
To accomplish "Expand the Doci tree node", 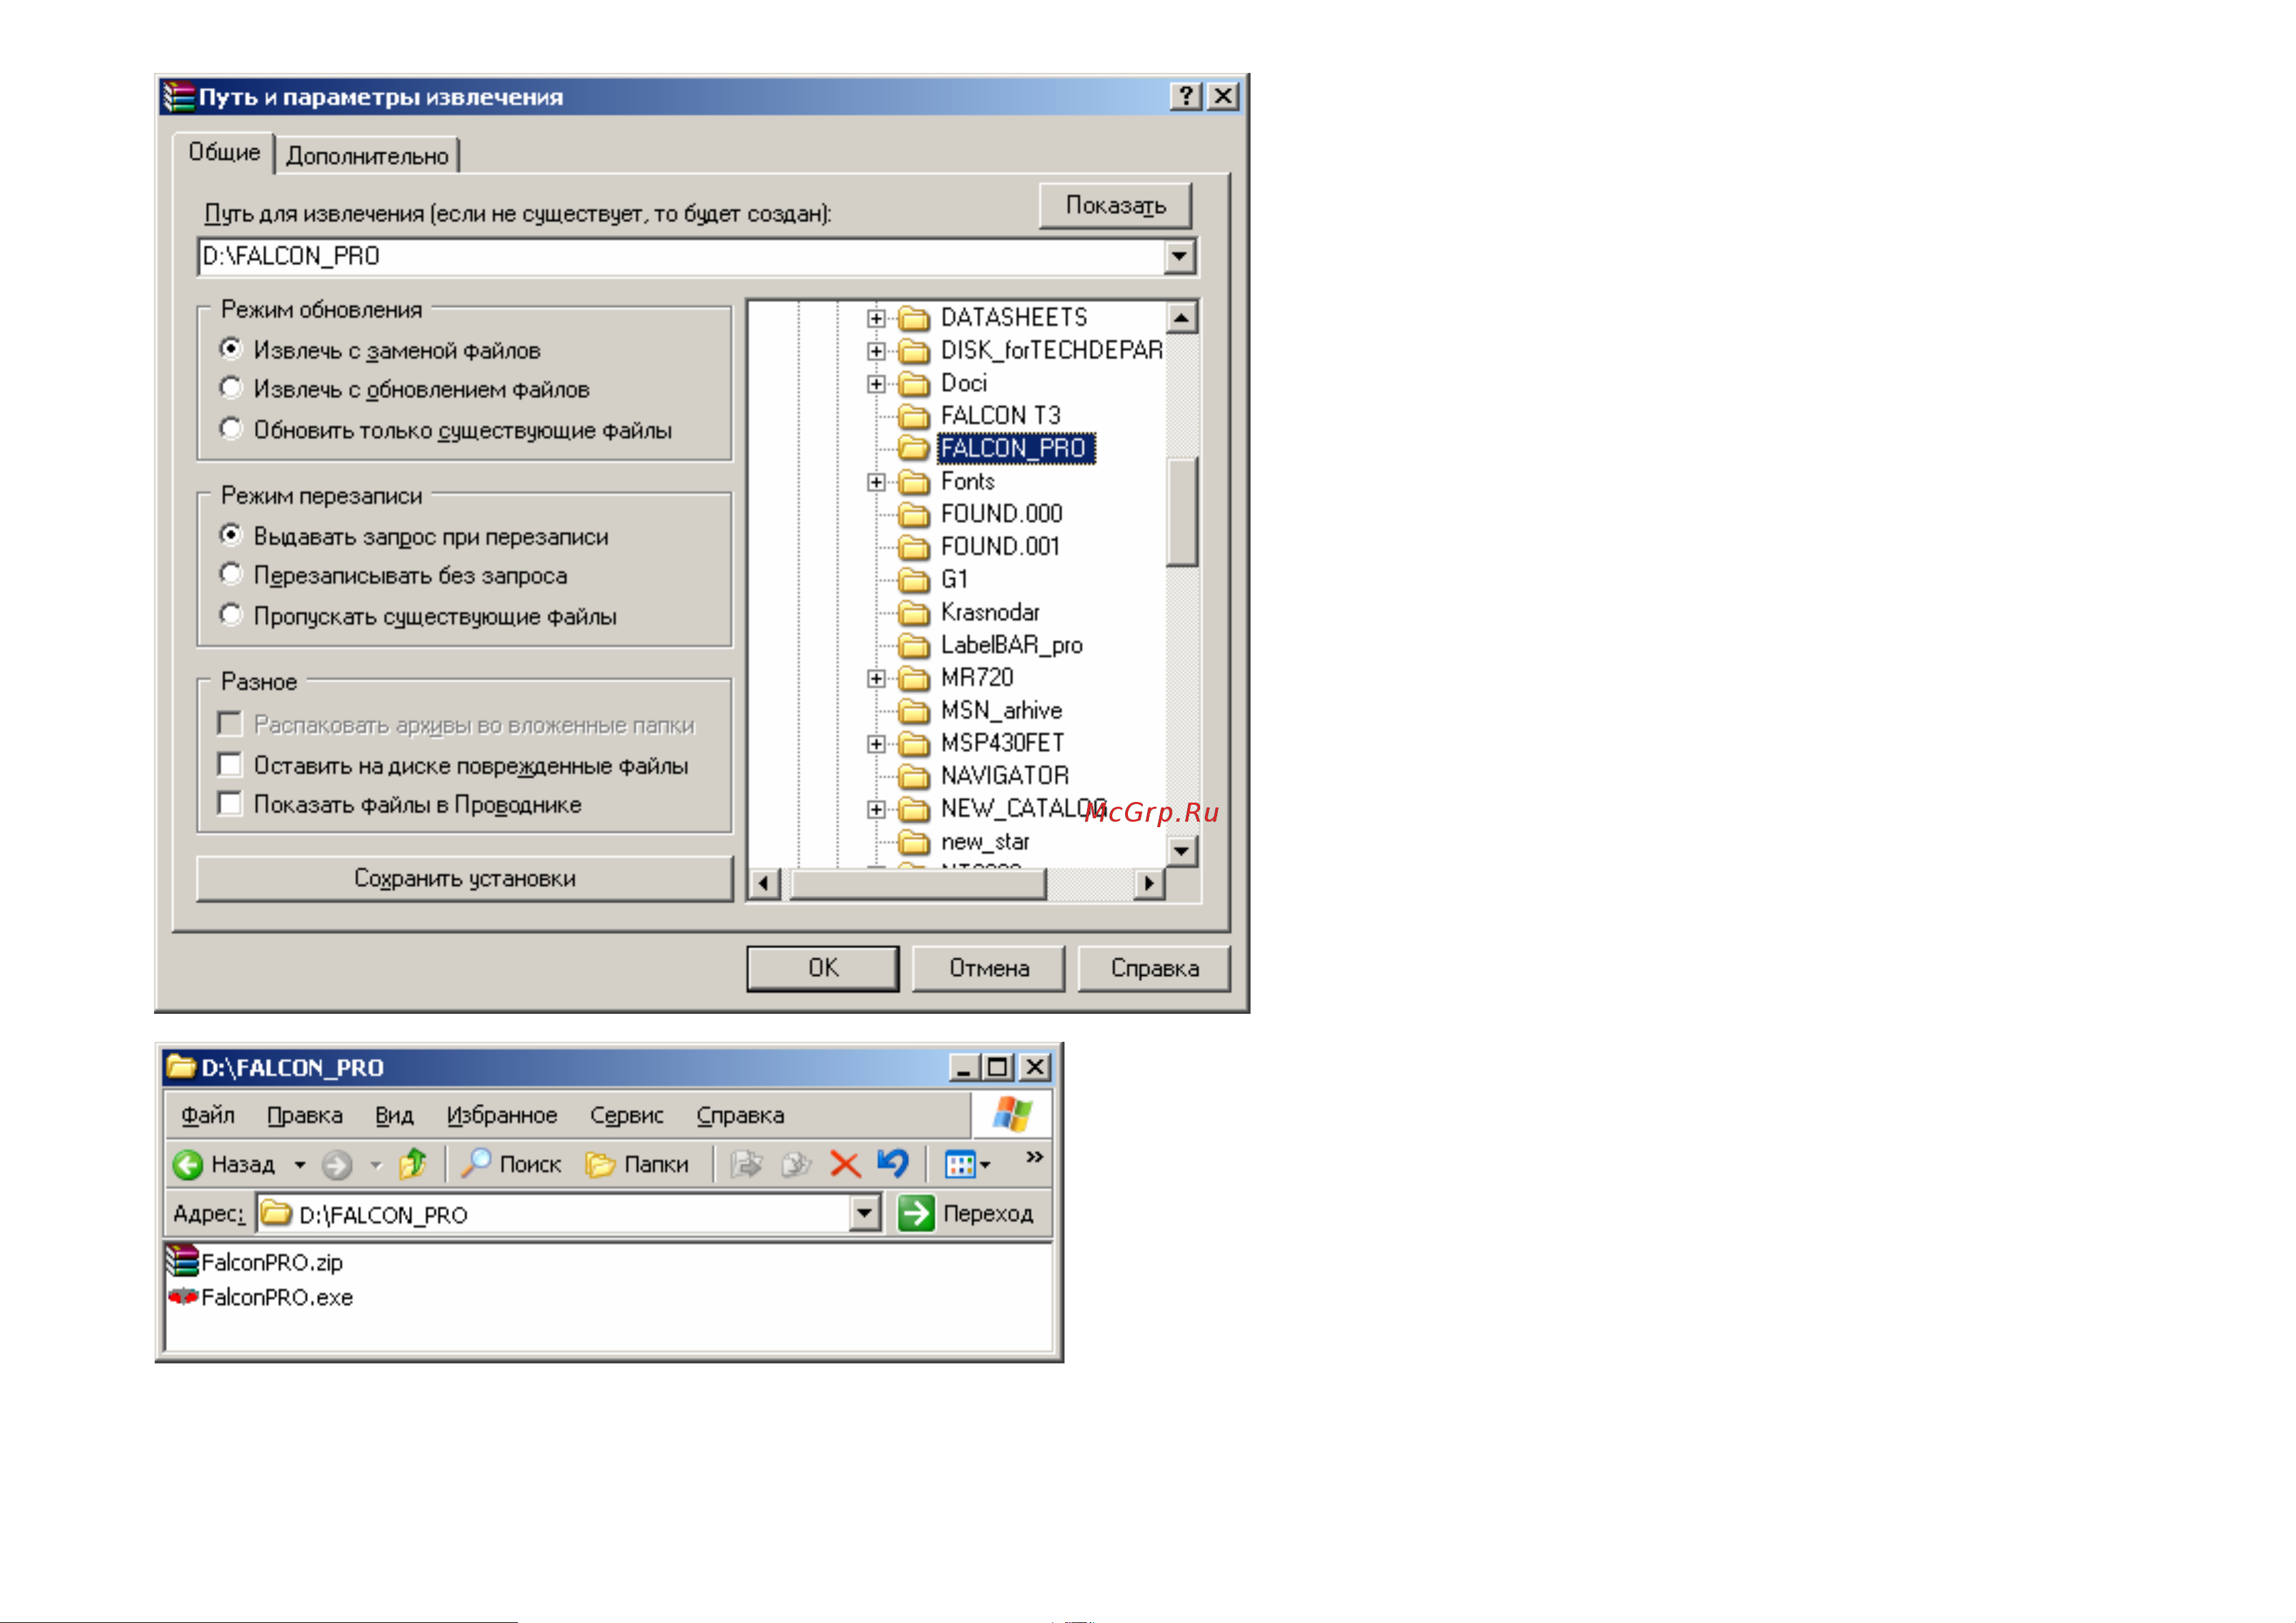I will click(x=876, y=384).
